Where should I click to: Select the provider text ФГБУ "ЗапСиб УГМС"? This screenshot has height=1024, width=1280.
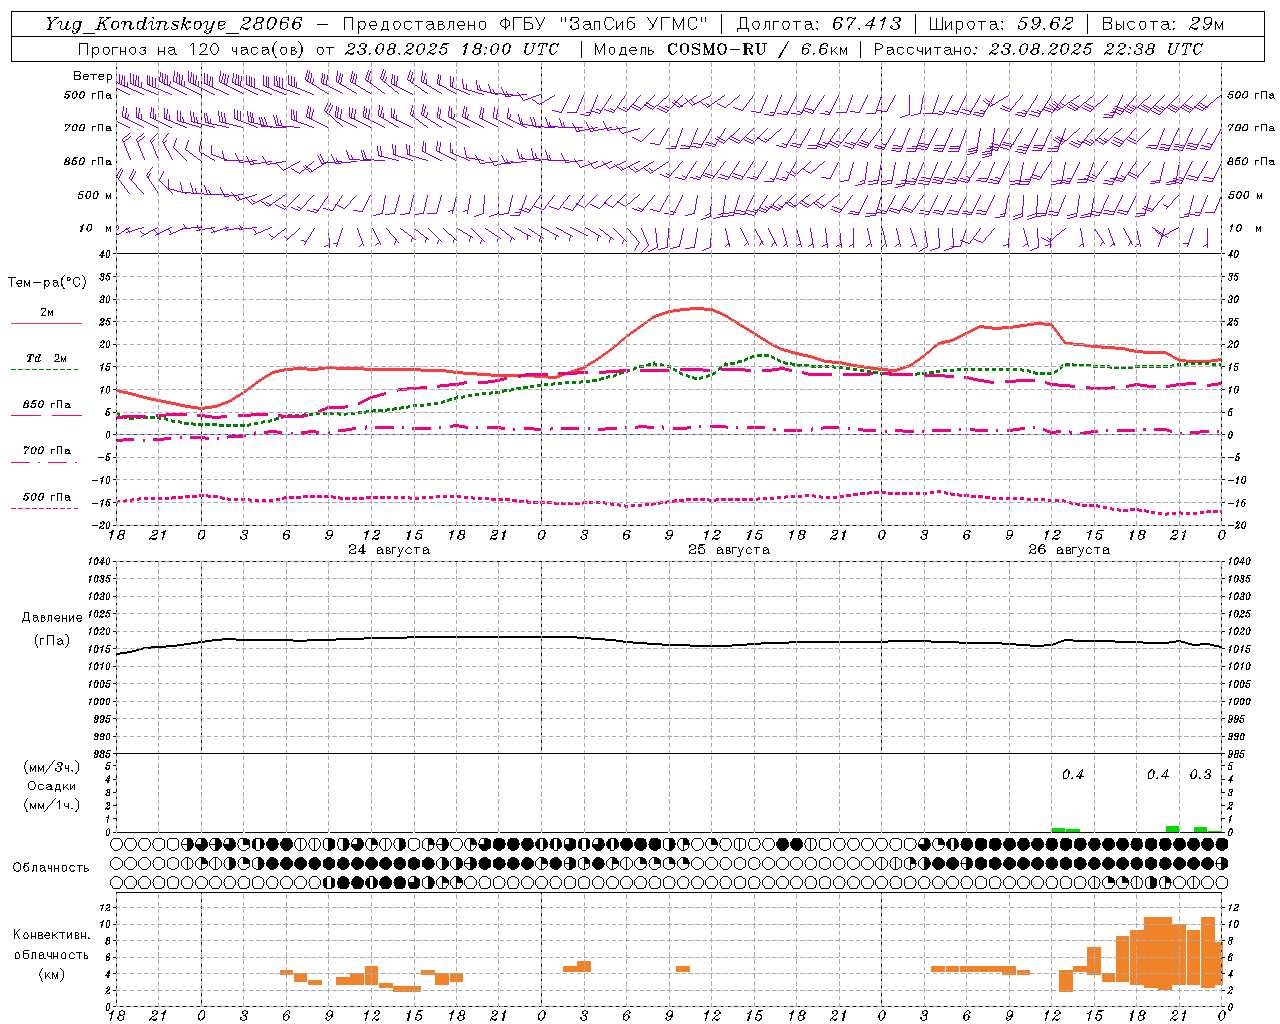pyautogui.click(x=604, y=24)
